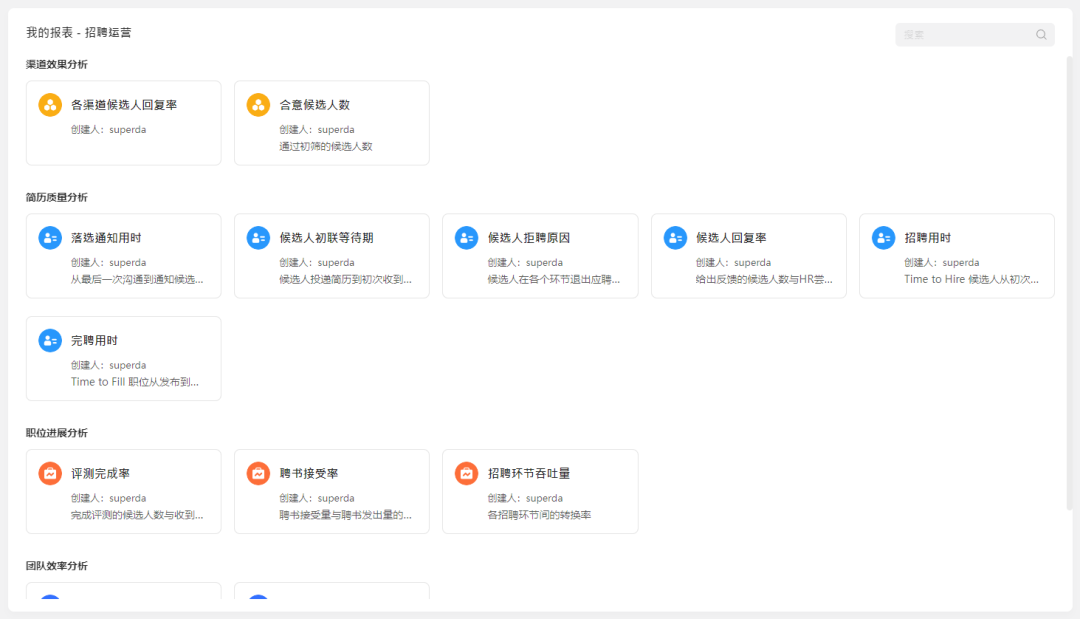The image size is (1080, 619).
Task: Click the 简历质量分析 section heading
Action: point(55,197)
